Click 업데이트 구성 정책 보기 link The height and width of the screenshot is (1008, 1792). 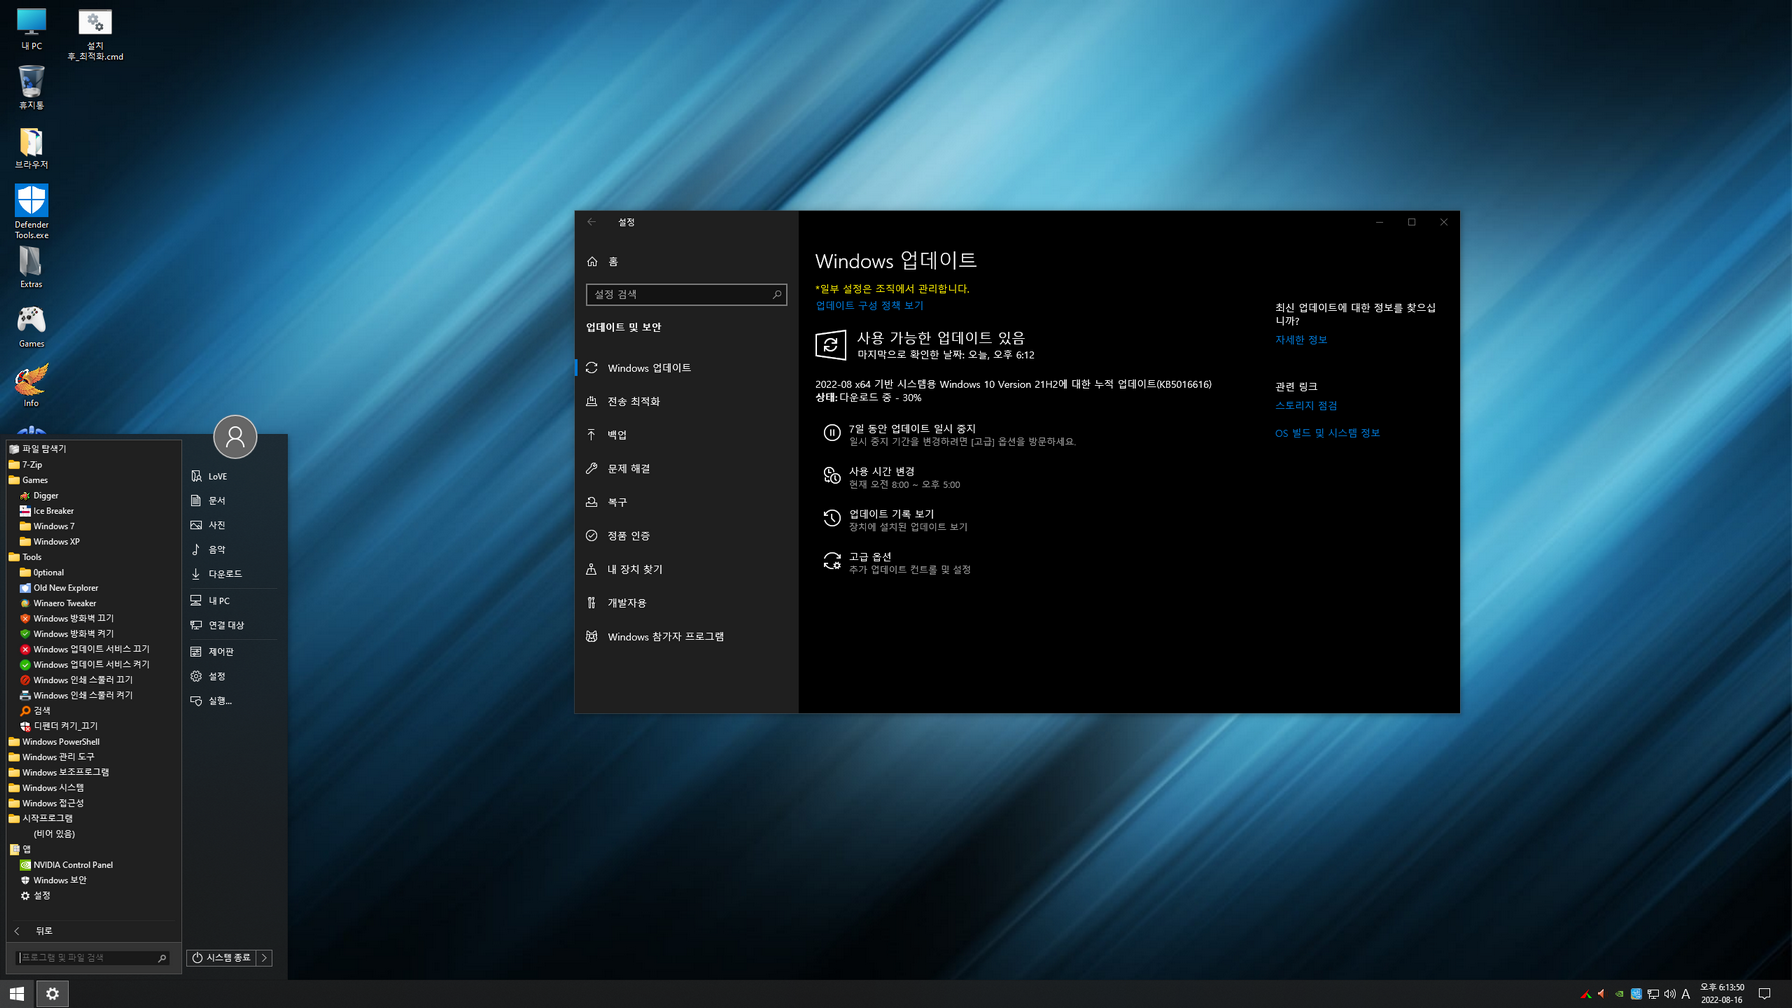coord(869,306)
